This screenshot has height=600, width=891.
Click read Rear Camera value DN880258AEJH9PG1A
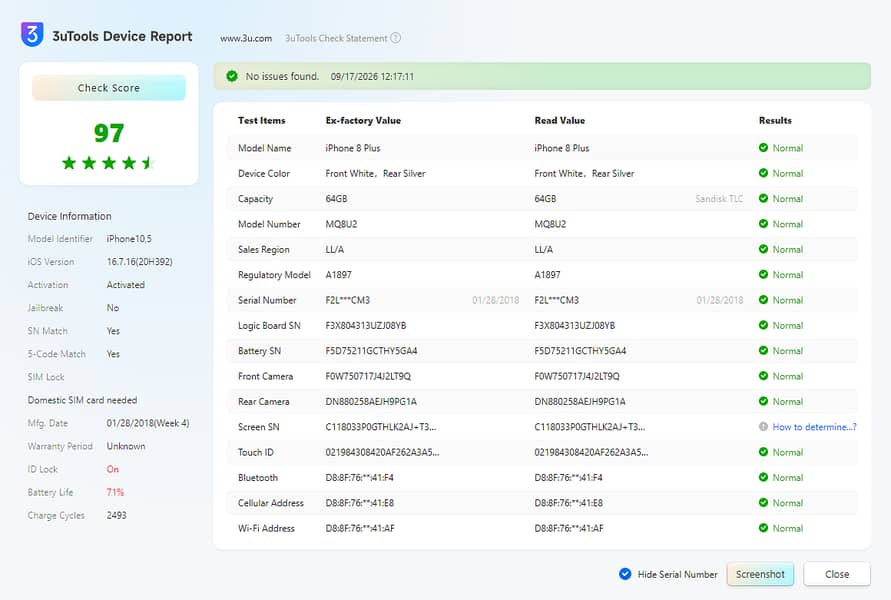(580, 402)
